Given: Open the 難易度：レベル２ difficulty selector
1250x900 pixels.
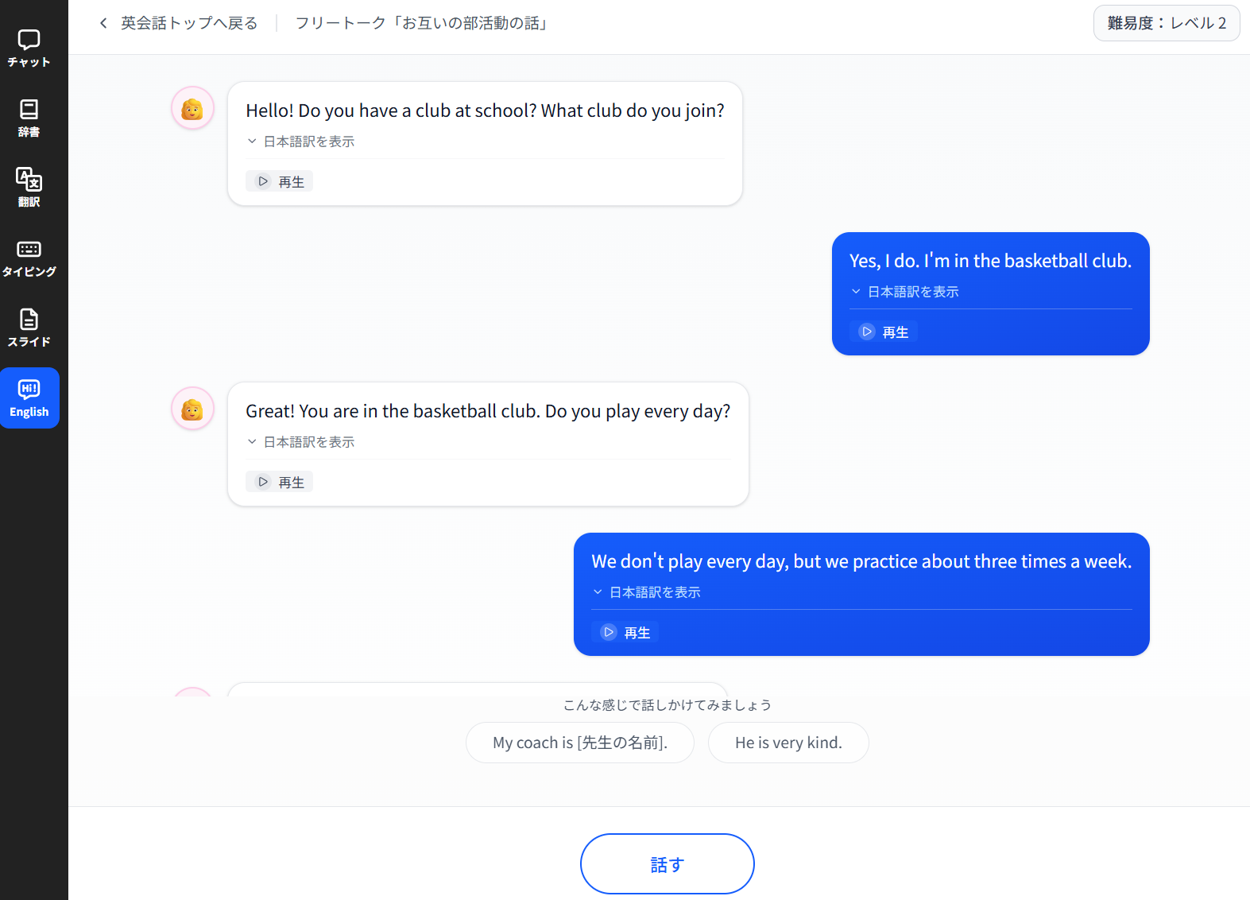Looking at the screenshot, I should click(1166, 22).
